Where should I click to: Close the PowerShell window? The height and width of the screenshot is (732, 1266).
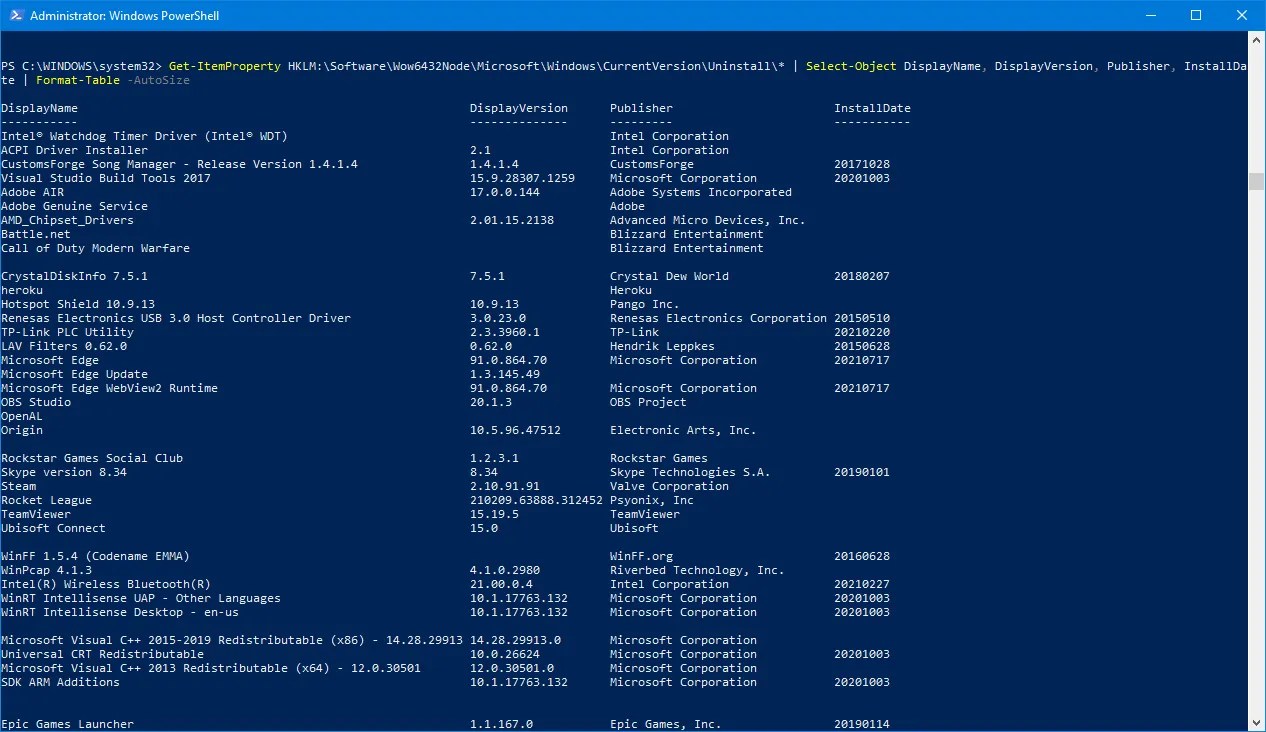pos(1241,15)
